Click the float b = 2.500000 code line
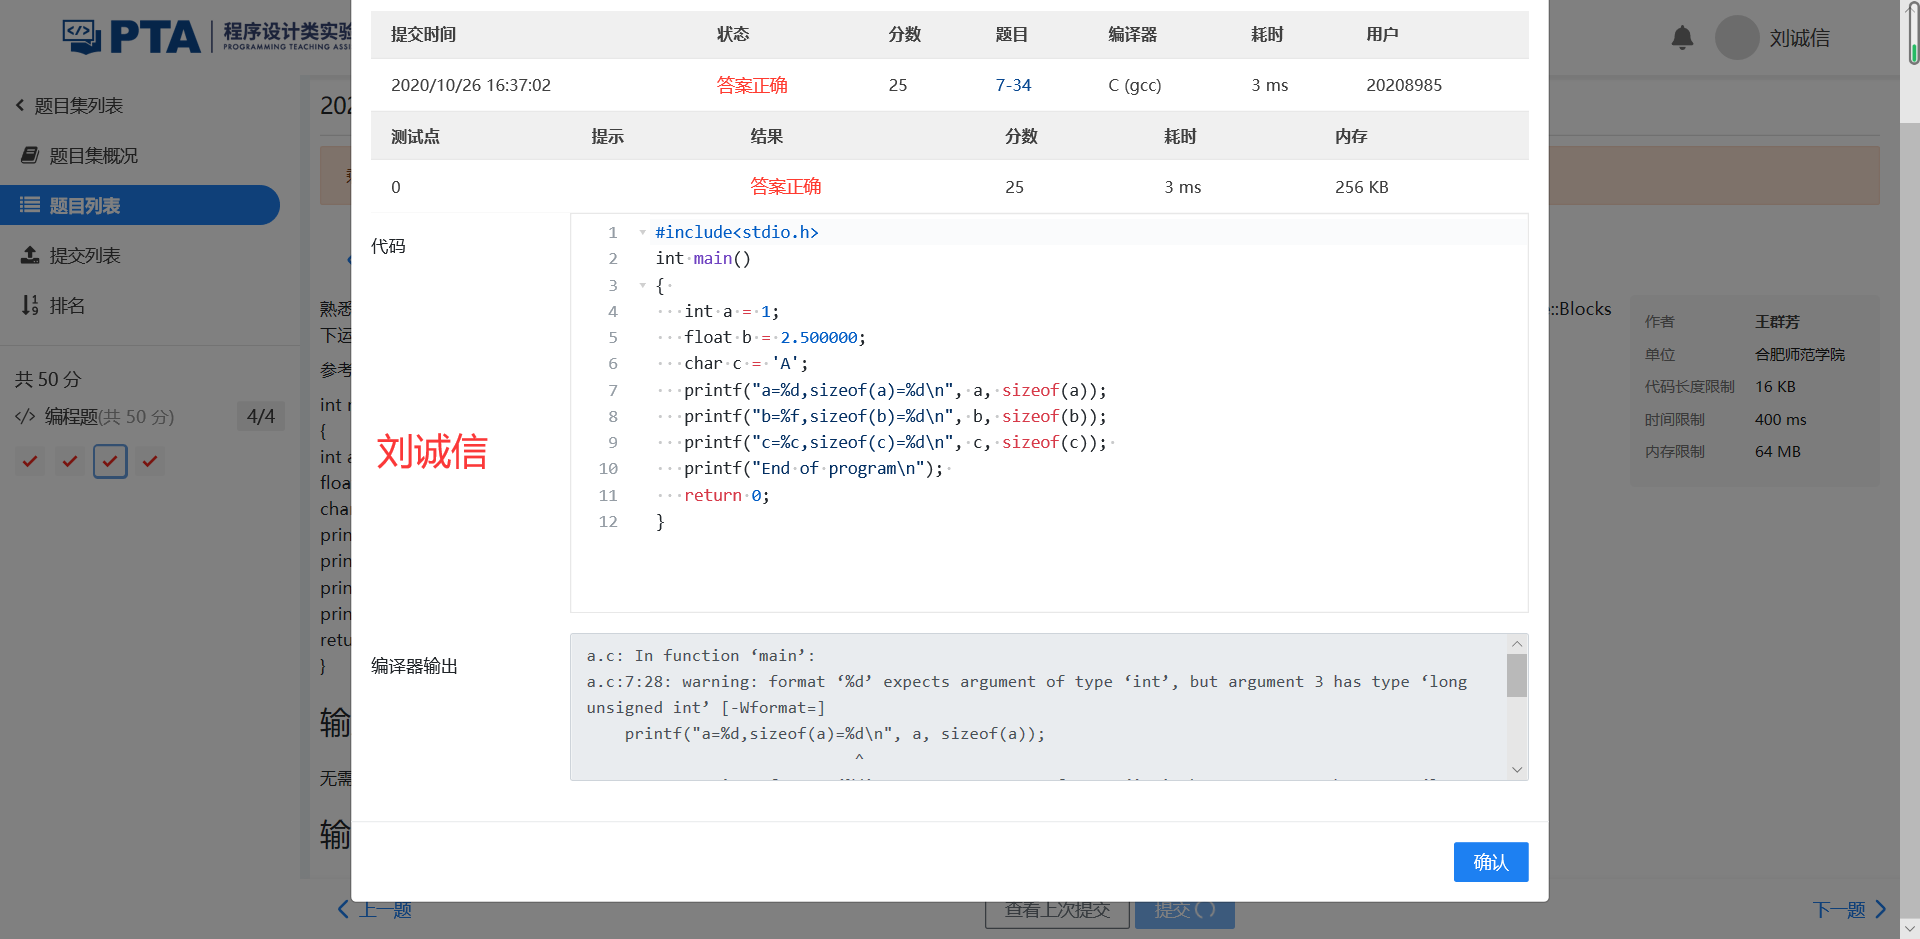 tap(775, 337)
